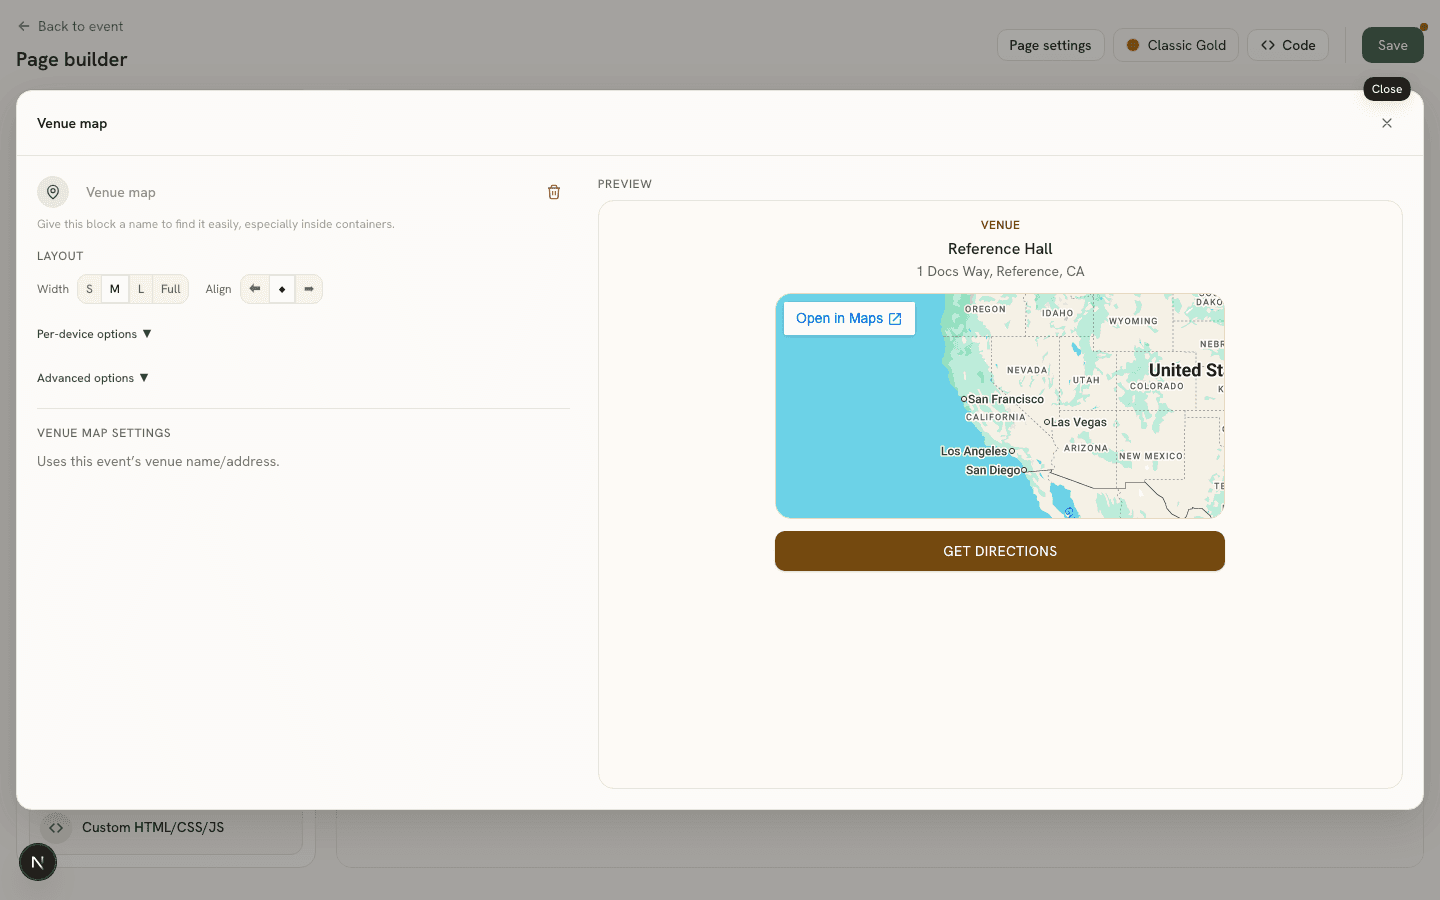
Task: Set width to L
Action: [141, 289]
